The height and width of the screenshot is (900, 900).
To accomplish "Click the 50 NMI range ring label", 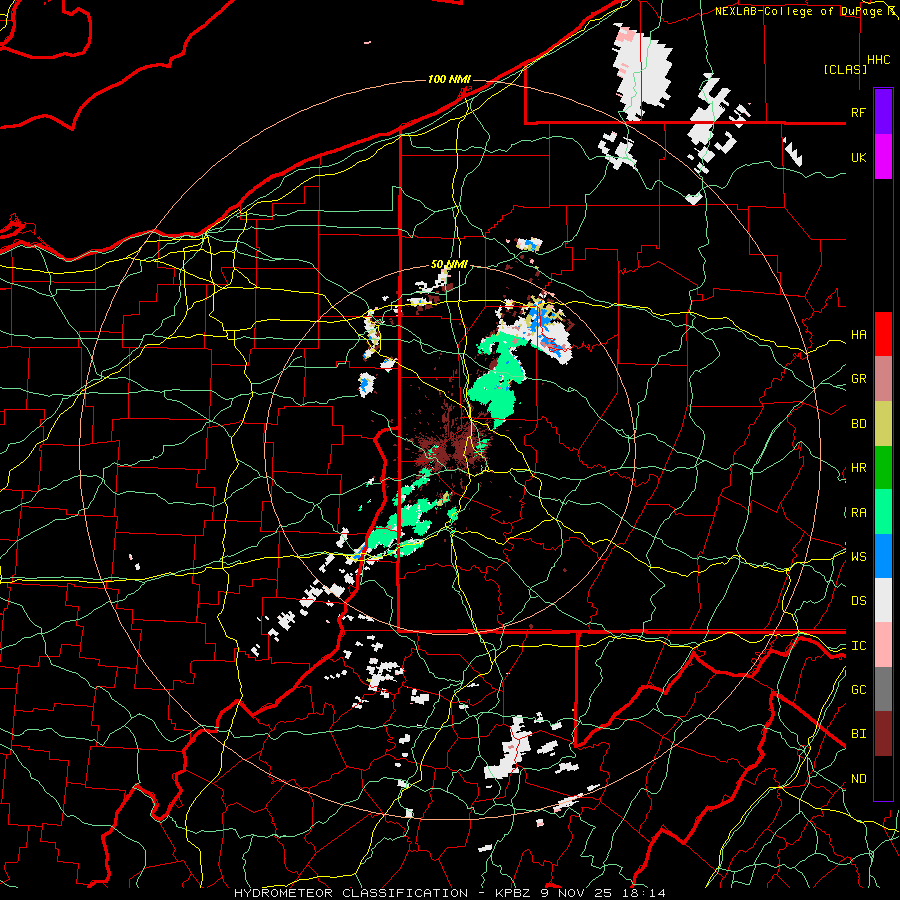I will tap(449, 265).
